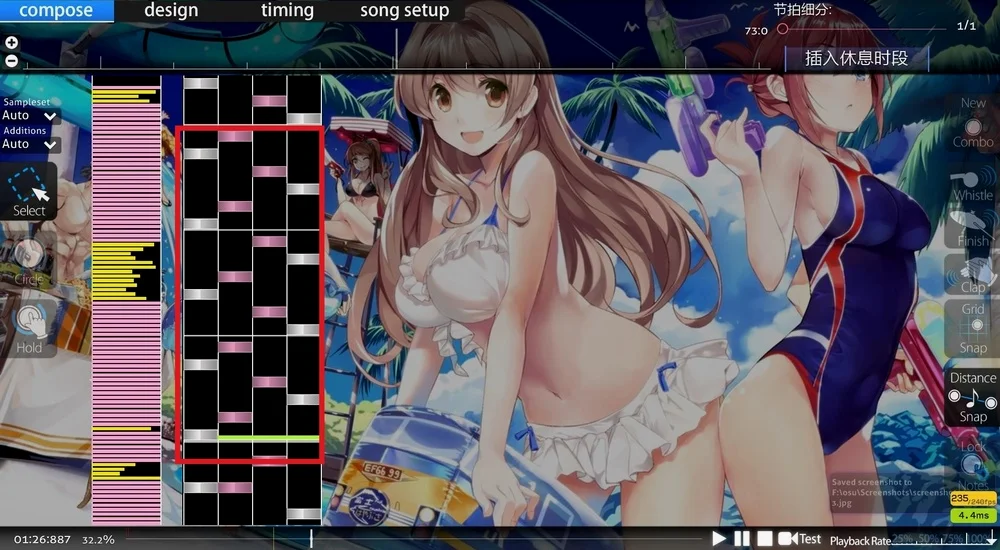This screenshot has height=550, width=1000.
Task: Switch to the compose tab
Action: [x=56, y=11]
